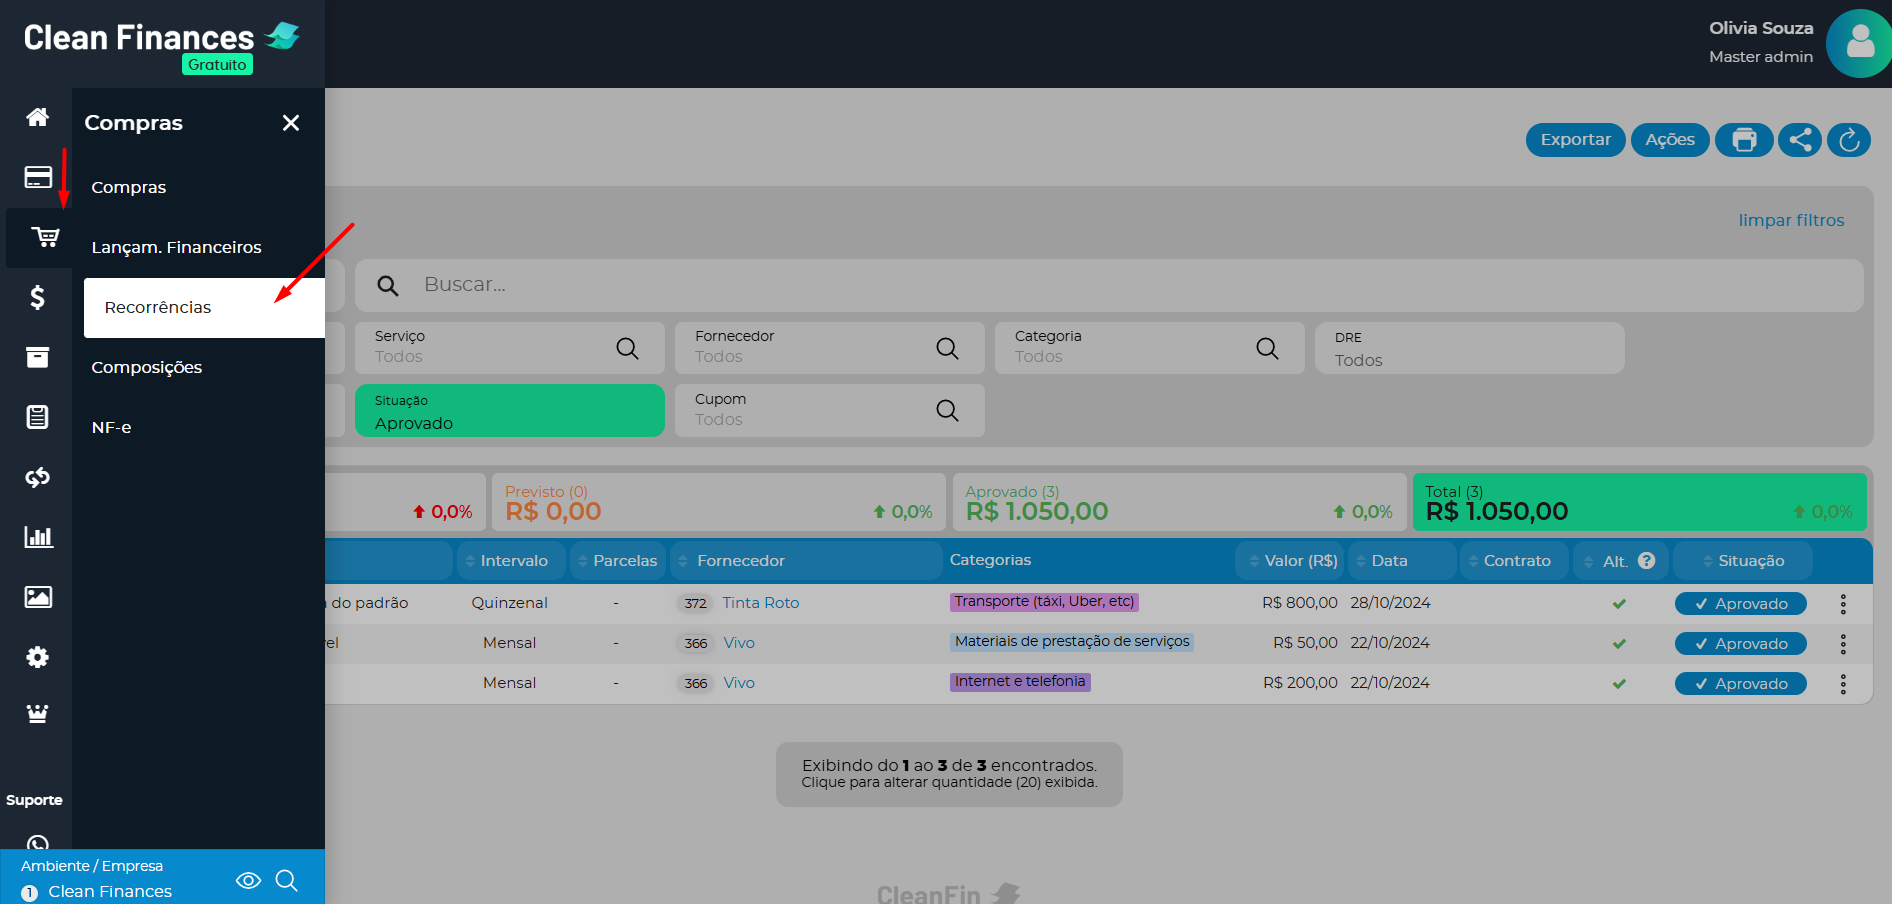The height and width of the screenshot is (904, 1892).
Task: Toggle the eye icon for Ambiente/Empresa
Action: [x=248, y=880]
